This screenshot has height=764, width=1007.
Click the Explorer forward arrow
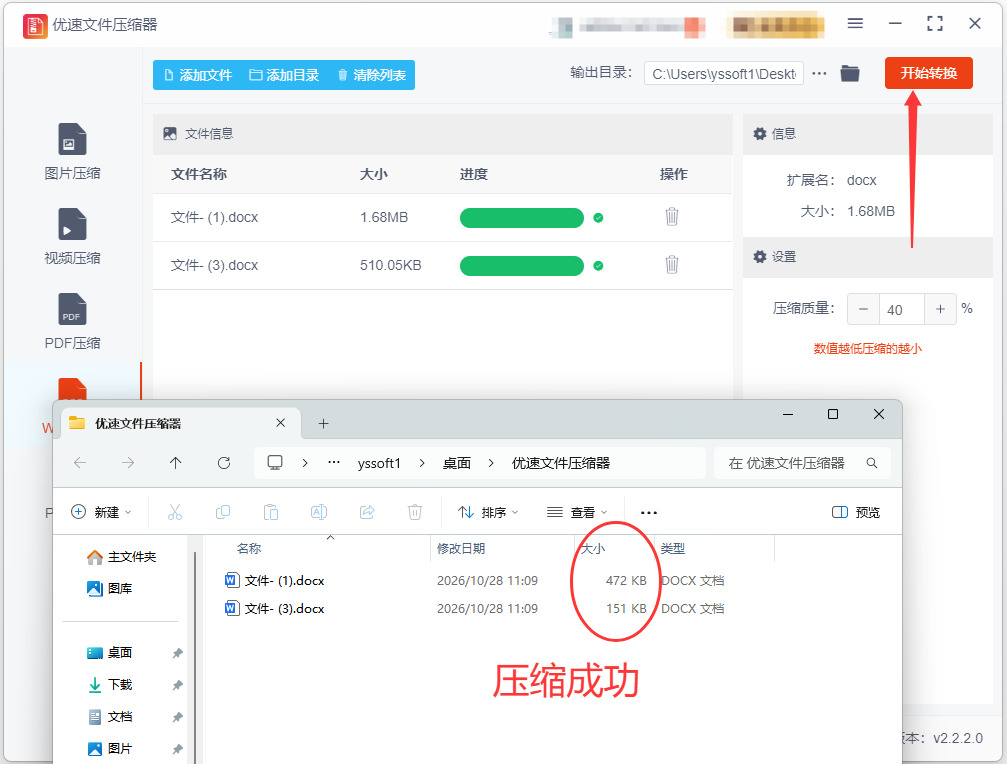click(x=128, y=463)
